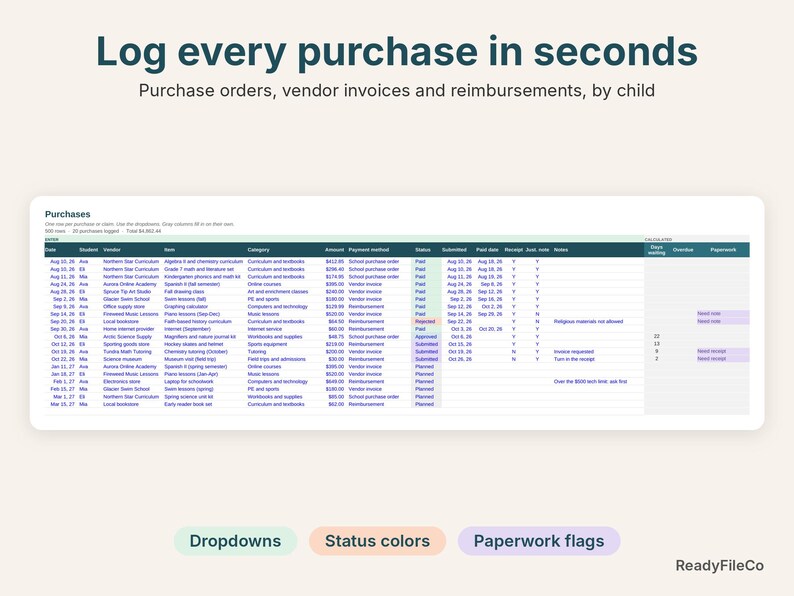Click the Sports equipment category cell
Image resolution: width=794 pixels, height=596 pixels.
tap(267, 344)
